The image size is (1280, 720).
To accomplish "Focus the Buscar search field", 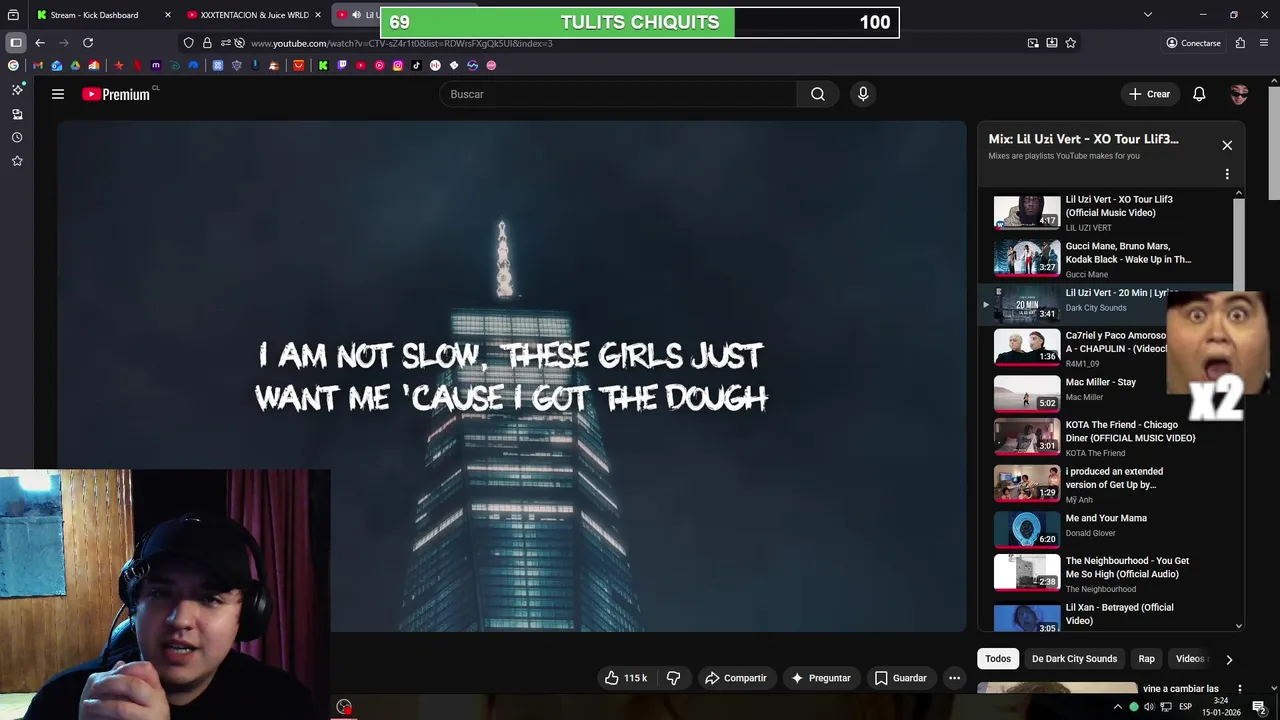I will coord(618,94).
